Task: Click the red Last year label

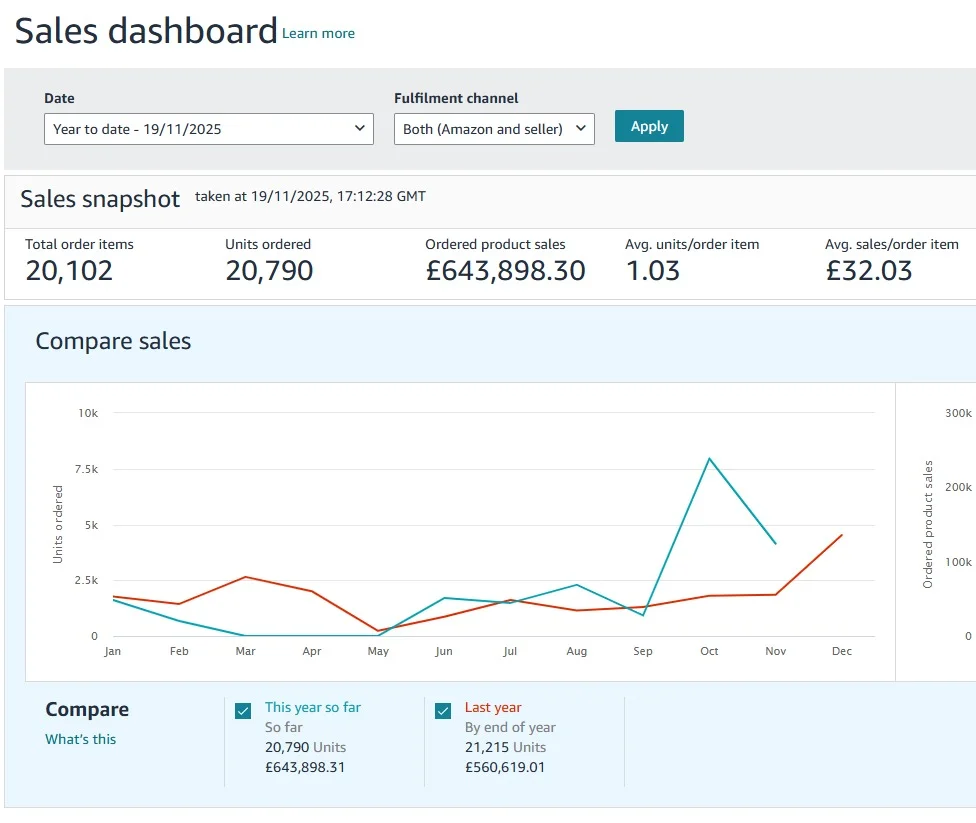Action: coord(493,707)
